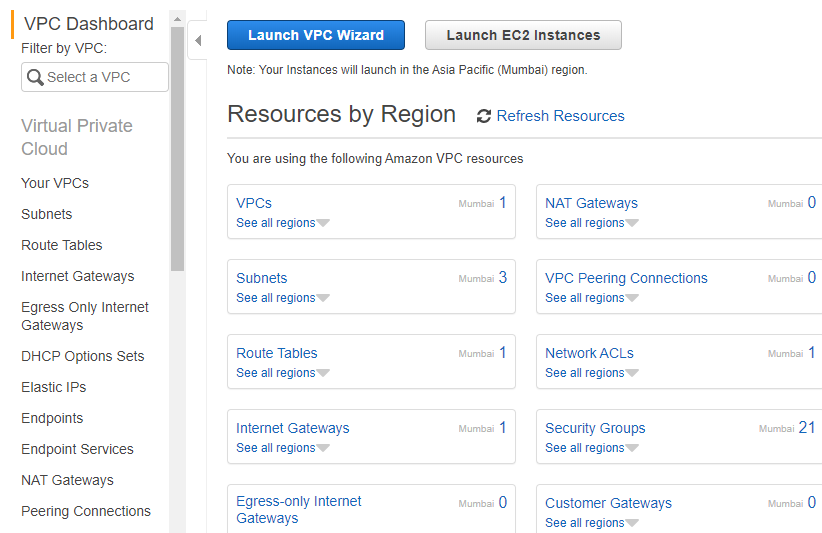The image size is (822, 533).
Task: Click Mumbai count 1 on Route Tables card
Action: (503, 352)
